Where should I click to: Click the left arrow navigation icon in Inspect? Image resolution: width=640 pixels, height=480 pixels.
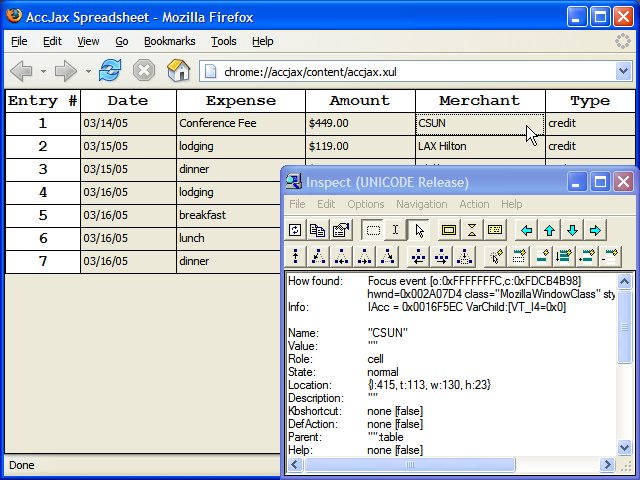tap(527, 230)
